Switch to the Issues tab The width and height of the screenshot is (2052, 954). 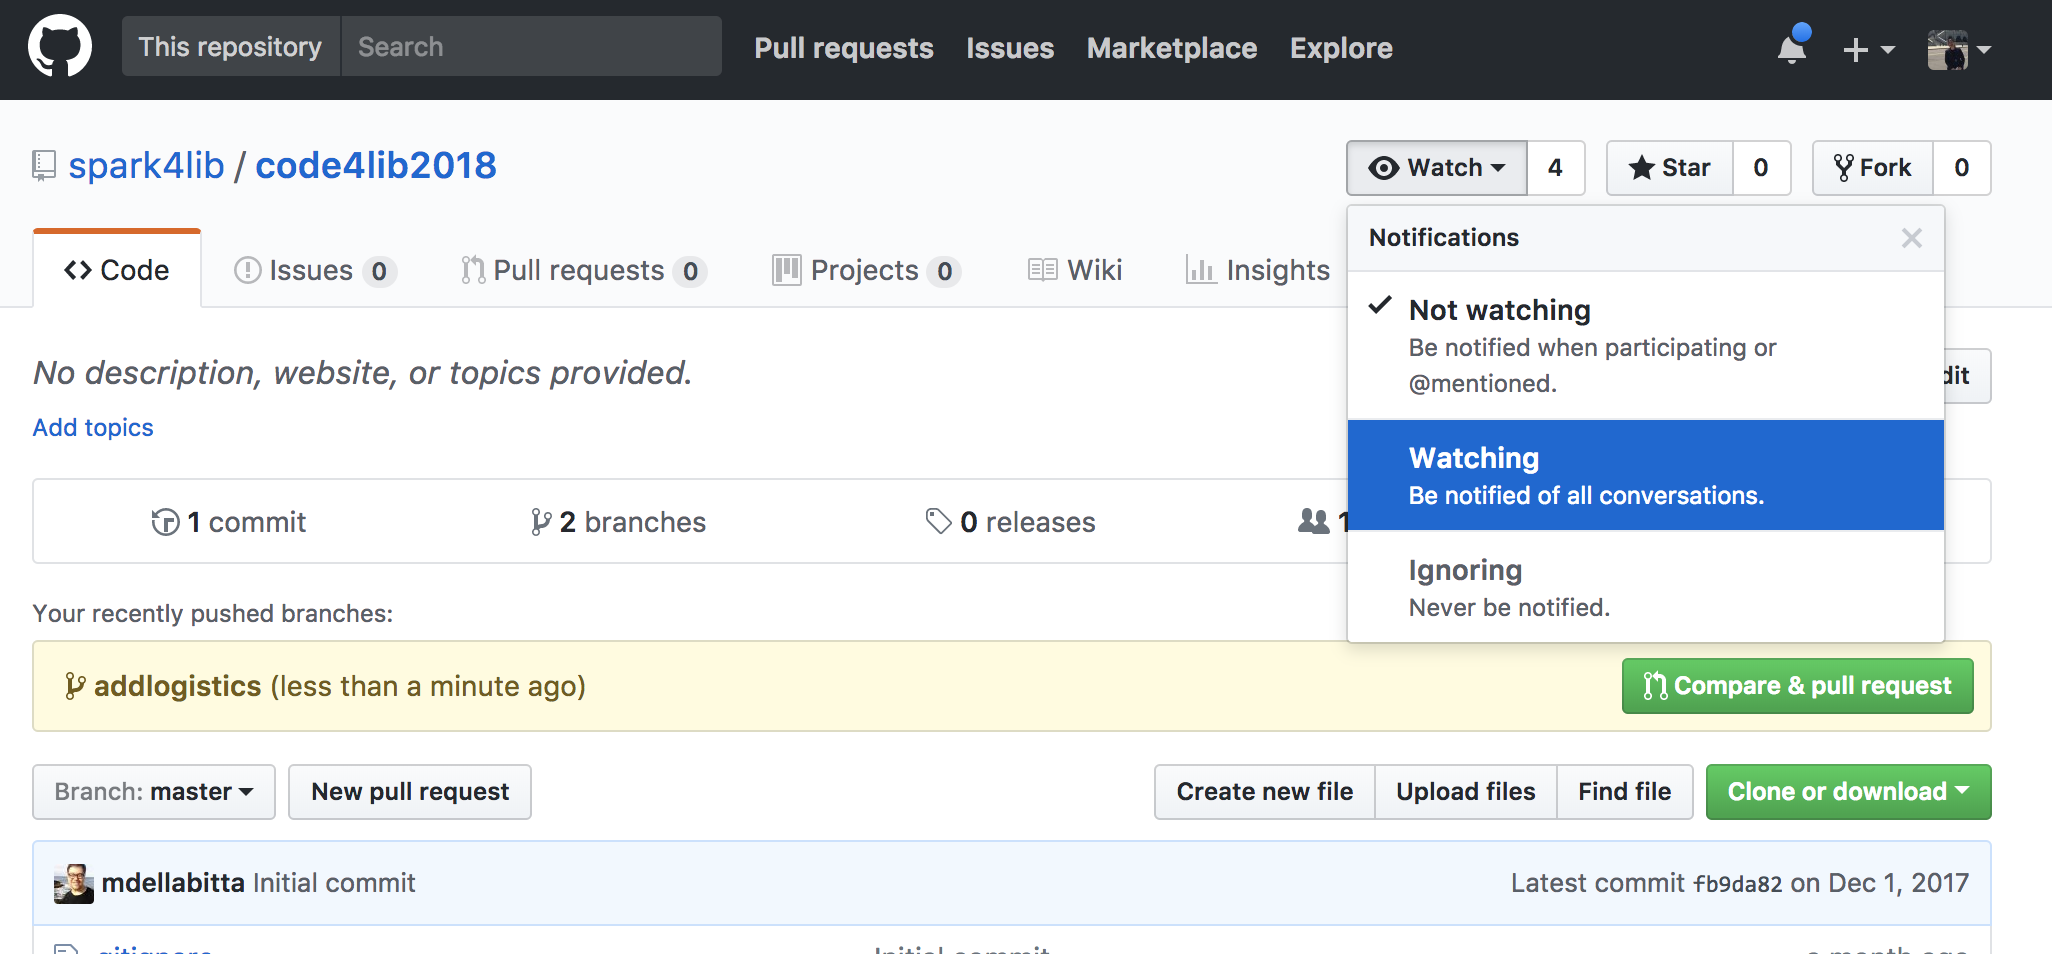point(315,270)
